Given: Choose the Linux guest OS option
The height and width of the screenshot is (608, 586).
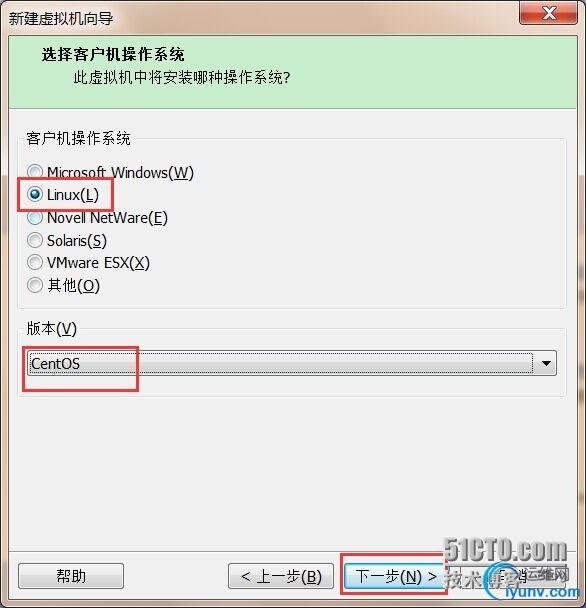Looking at the screenshot, I should tap(35, 194).
